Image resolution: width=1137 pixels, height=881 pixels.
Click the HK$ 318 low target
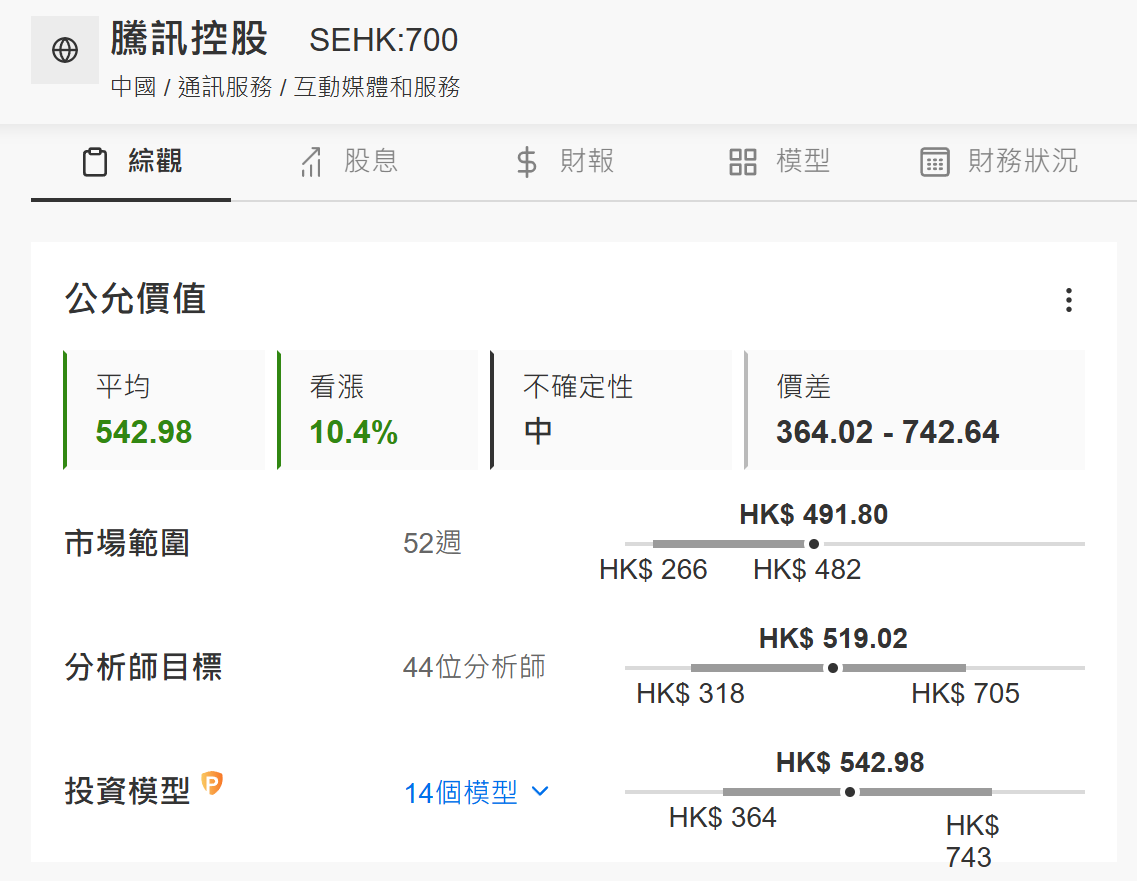click(x=690, y=694)
